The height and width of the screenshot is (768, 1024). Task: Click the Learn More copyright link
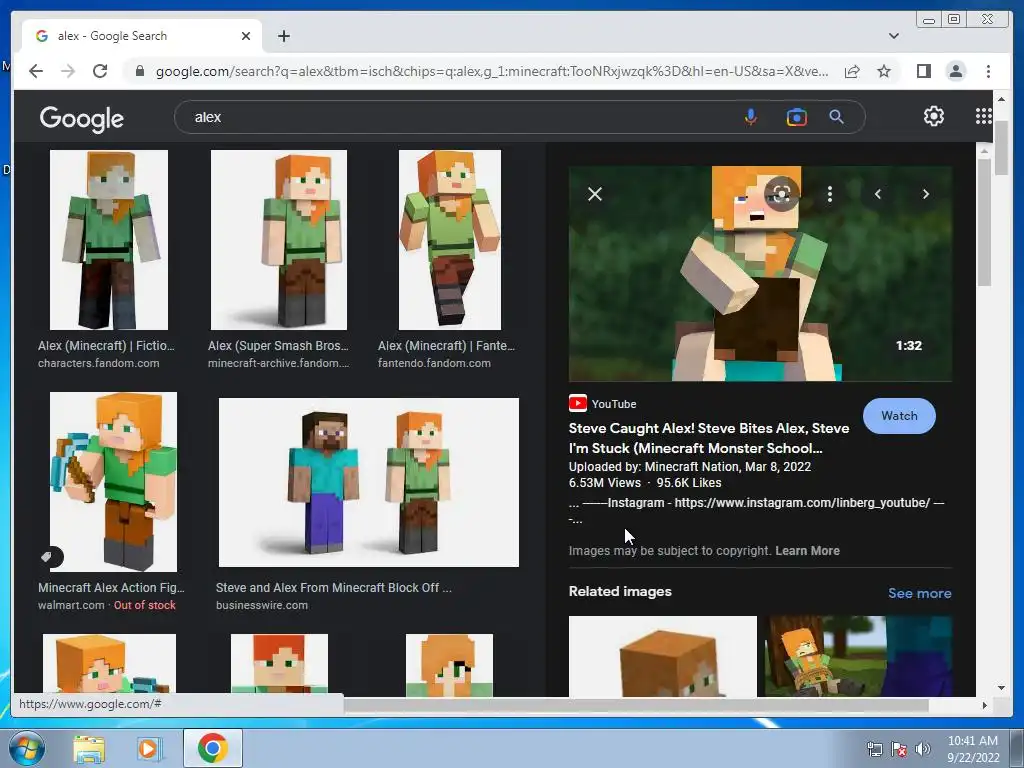(807, 551)
